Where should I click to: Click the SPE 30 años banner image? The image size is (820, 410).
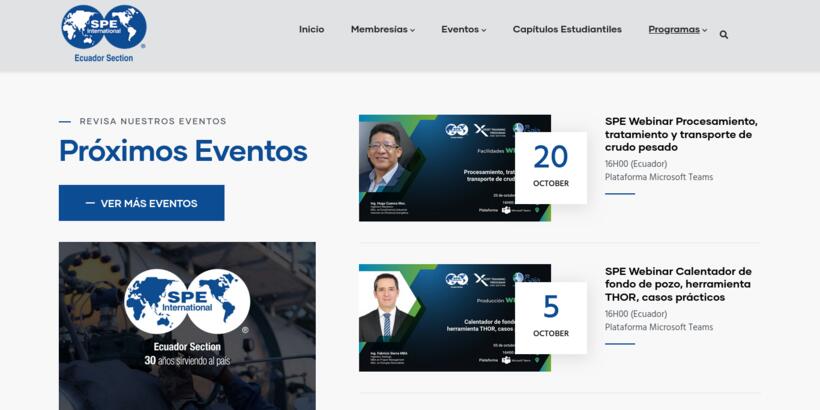(187, 326)
